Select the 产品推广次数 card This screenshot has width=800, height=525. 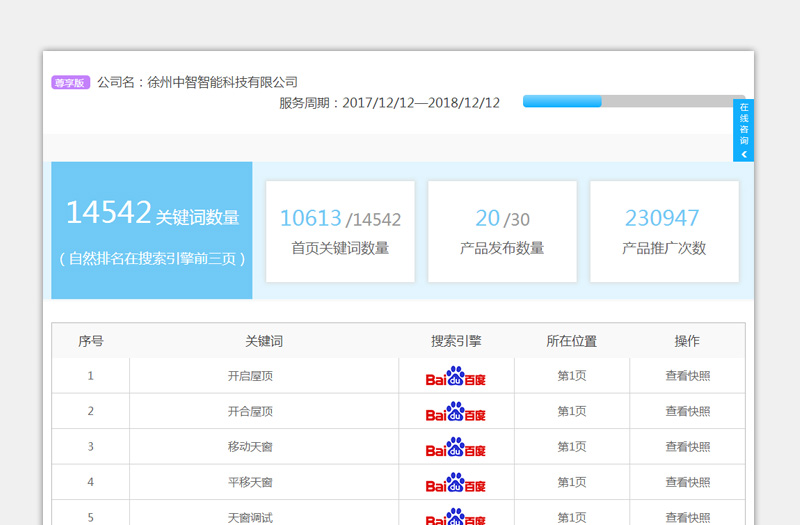[664, 231]
